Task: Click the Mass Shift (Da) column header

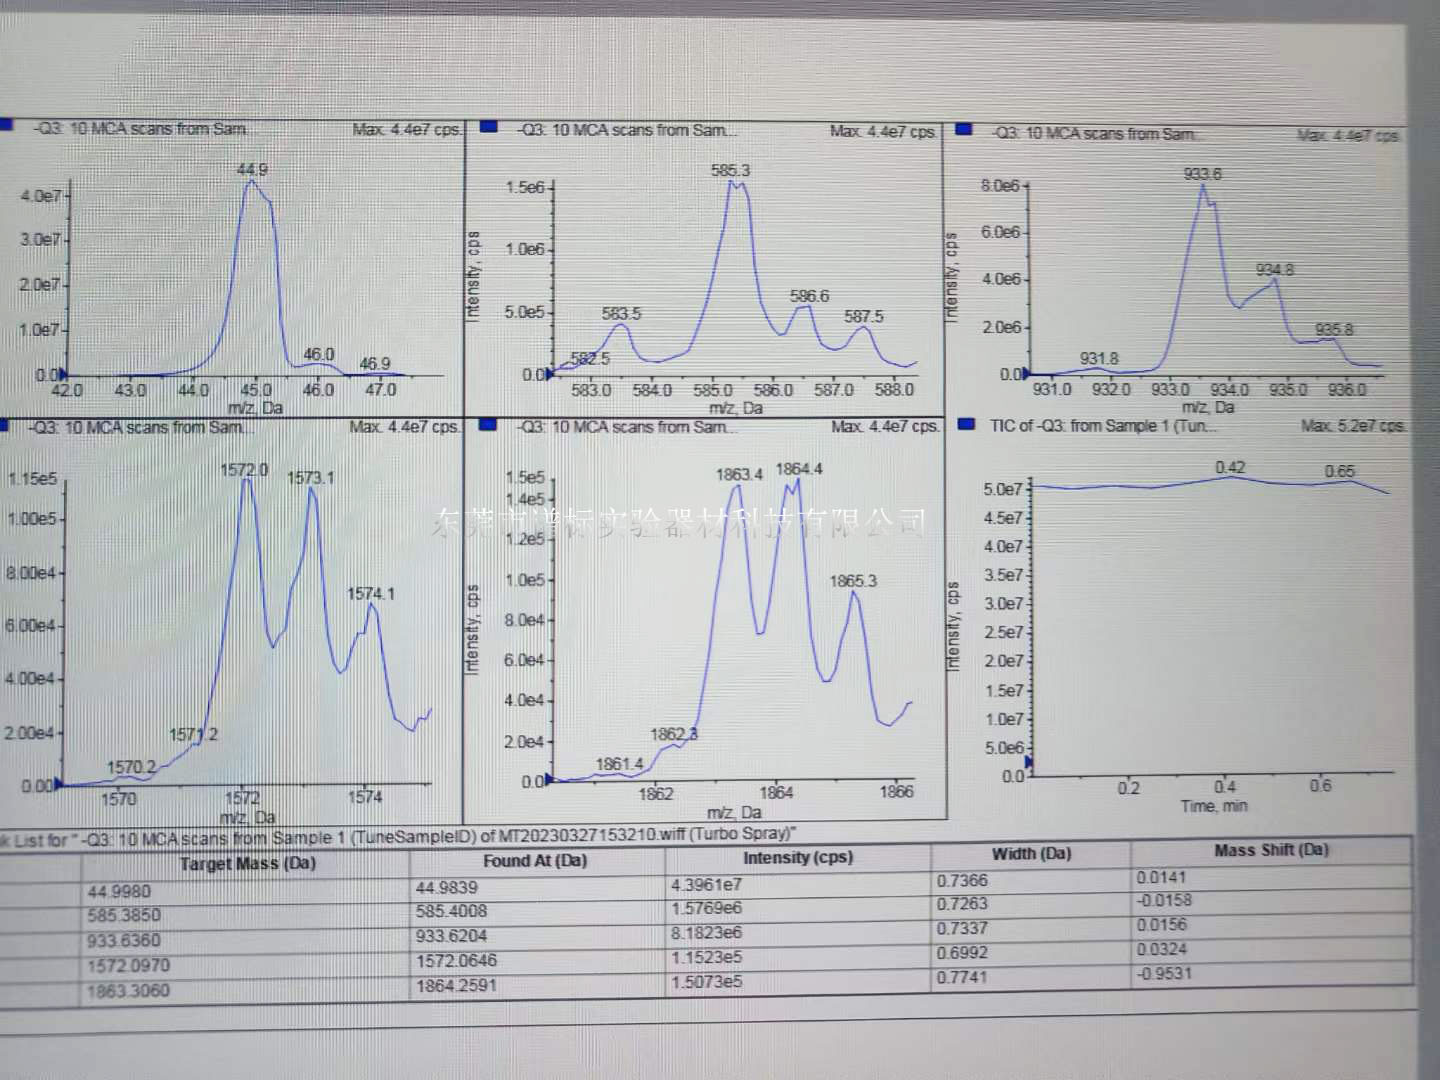Action: click(1270, 851)
